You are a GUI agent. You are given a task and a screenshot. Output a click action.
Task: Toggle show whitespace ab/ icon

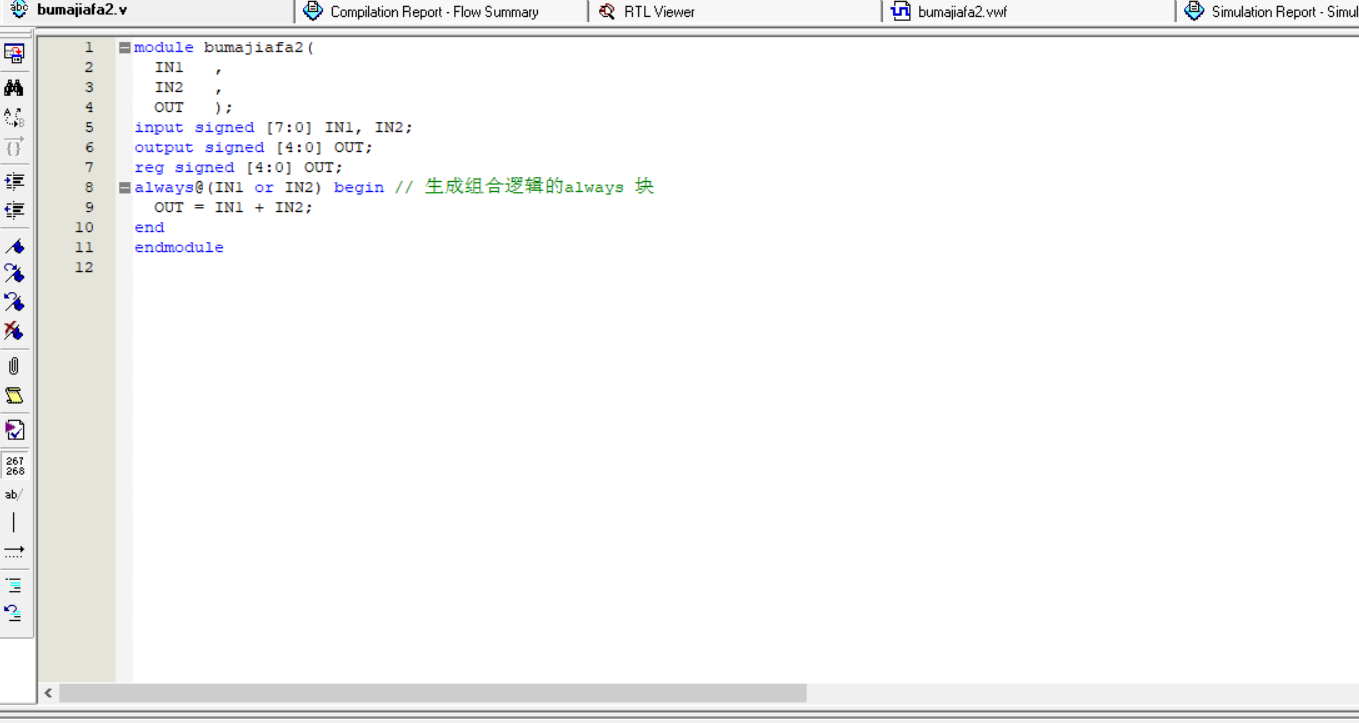pos(14,494)
